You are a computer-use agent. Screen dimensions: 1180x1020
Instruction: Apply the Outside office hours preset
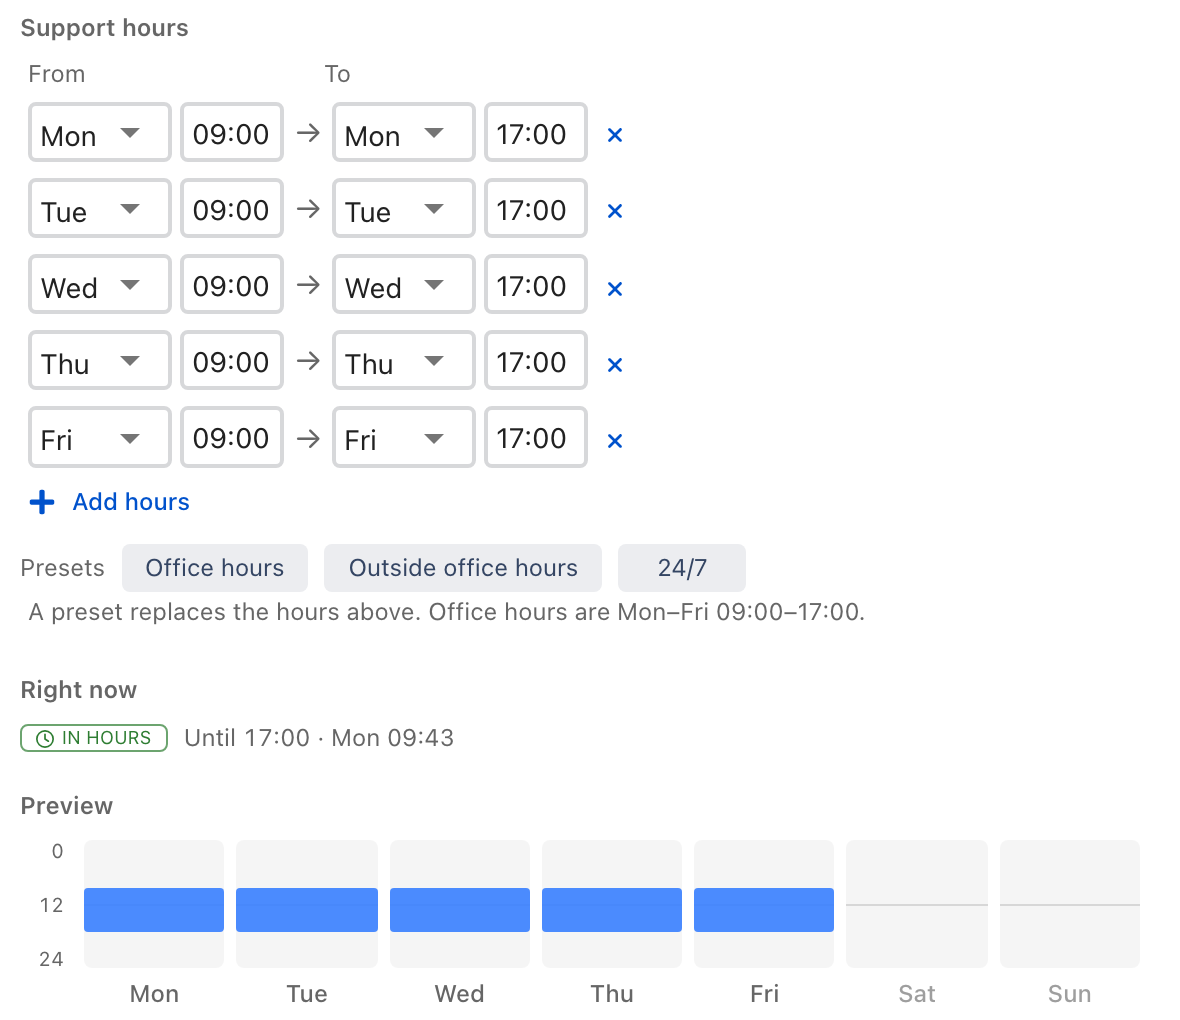coord(463,568)
